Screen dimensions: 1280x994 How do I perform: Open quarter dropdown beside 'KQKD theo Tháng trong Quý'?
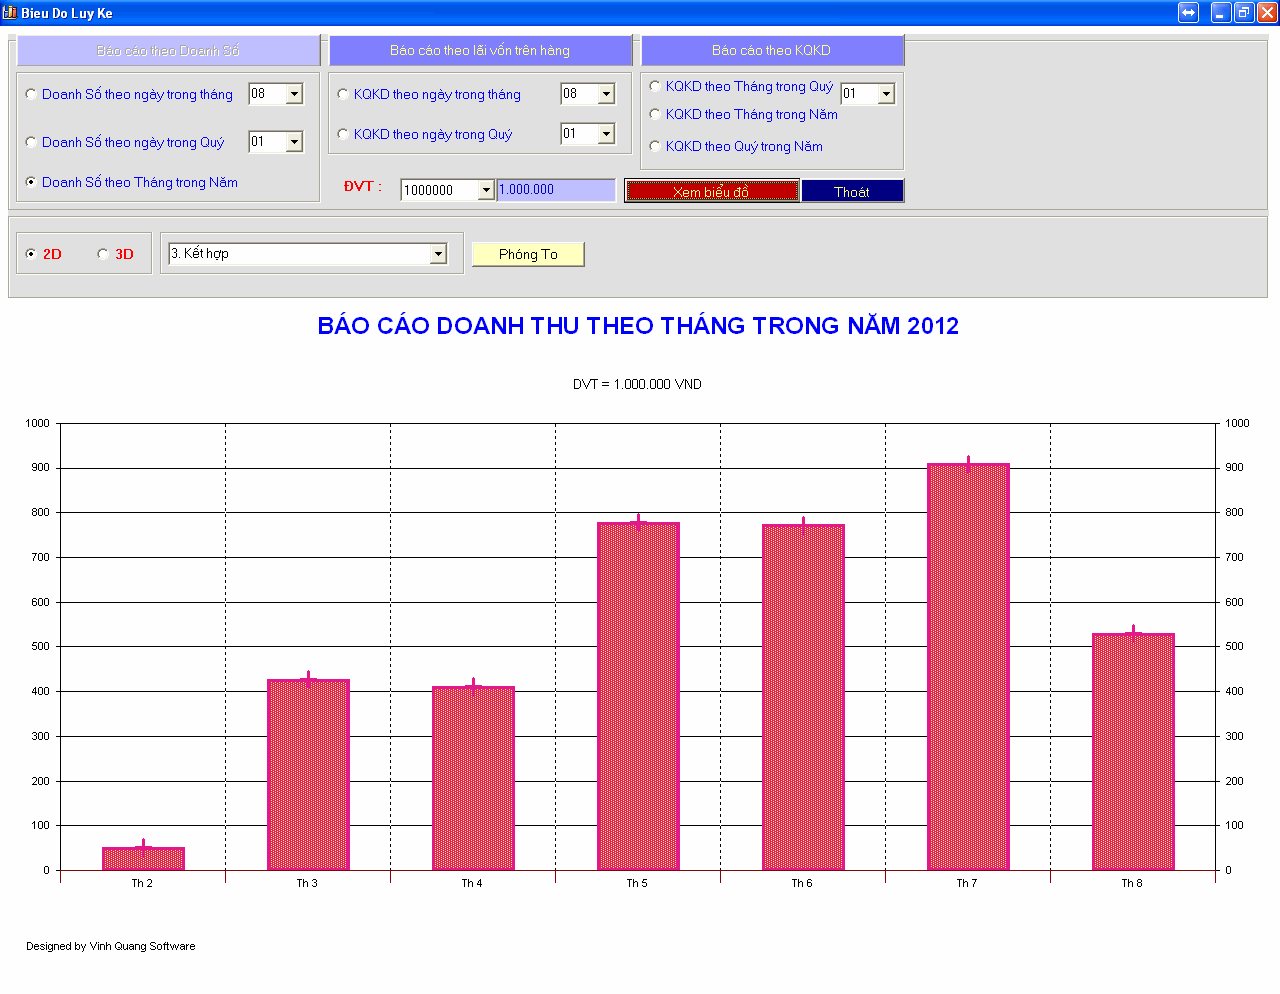tap(886, 94)
